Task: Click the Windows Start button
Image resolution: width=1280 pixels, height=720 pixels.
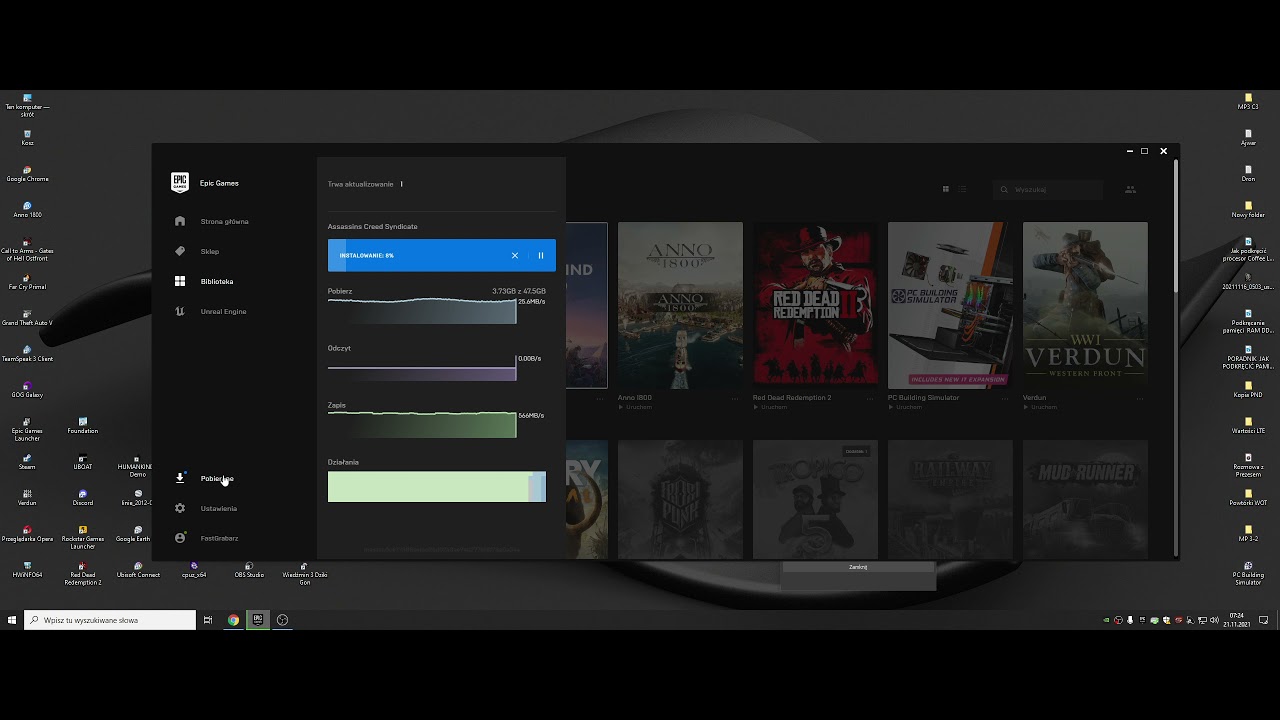Action: coord(12,620)
